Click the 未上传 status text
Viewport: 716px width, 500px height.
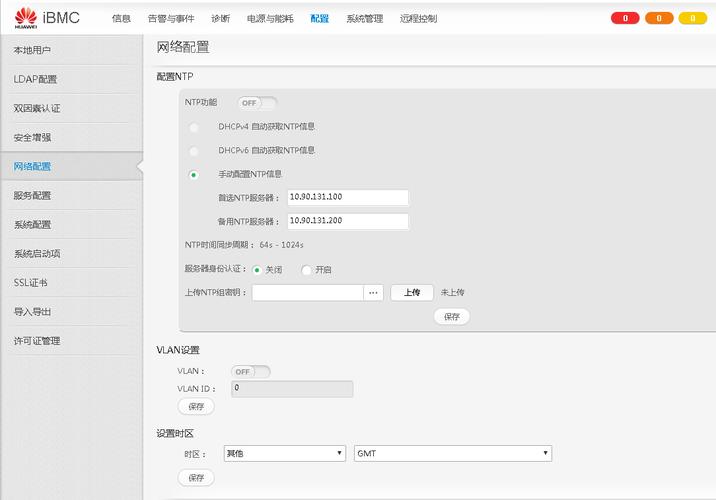(x=452, y=293)
